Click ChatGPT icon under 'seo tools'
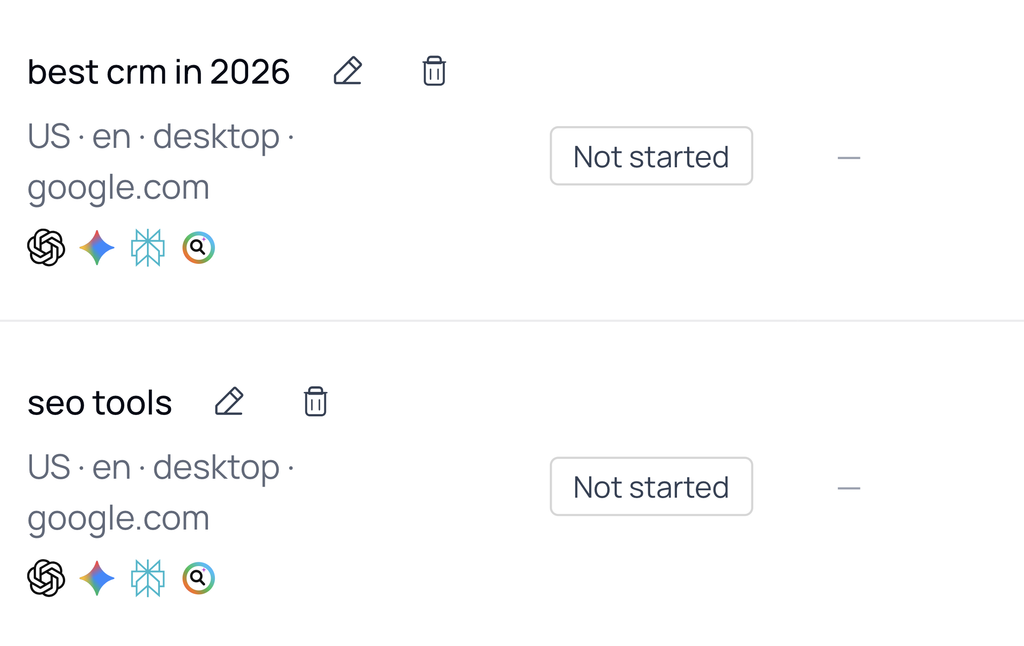Viewport: 1024px width, 646px height. click(x=46, y=579)
